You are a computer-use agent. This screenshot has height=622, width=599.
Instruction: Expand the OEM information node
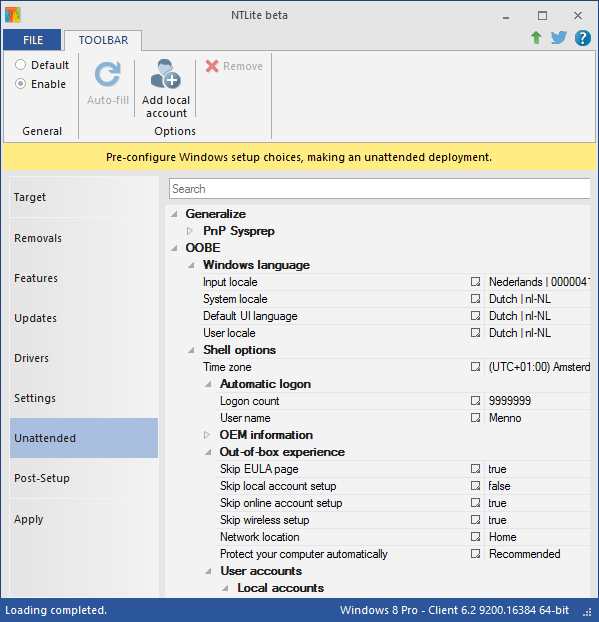click(207, 435)
